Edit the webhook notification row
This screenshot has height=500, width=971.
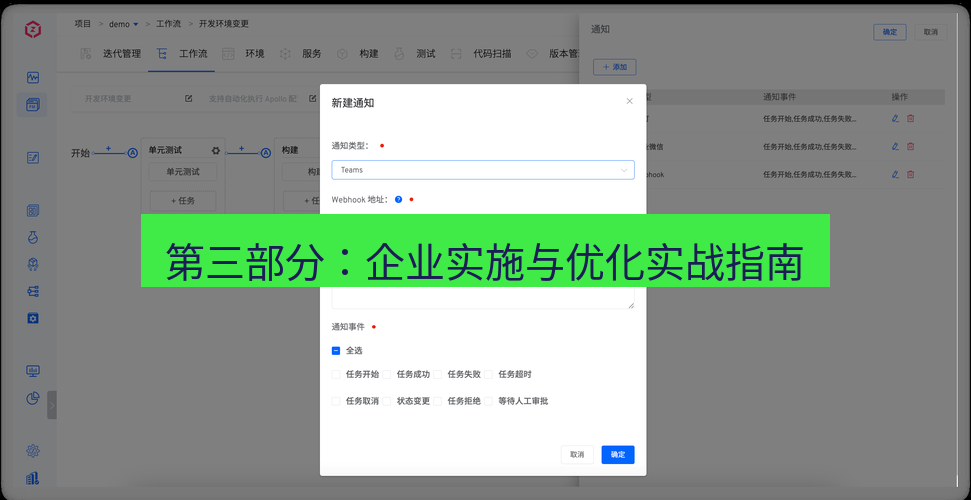[x=895, y=174]
